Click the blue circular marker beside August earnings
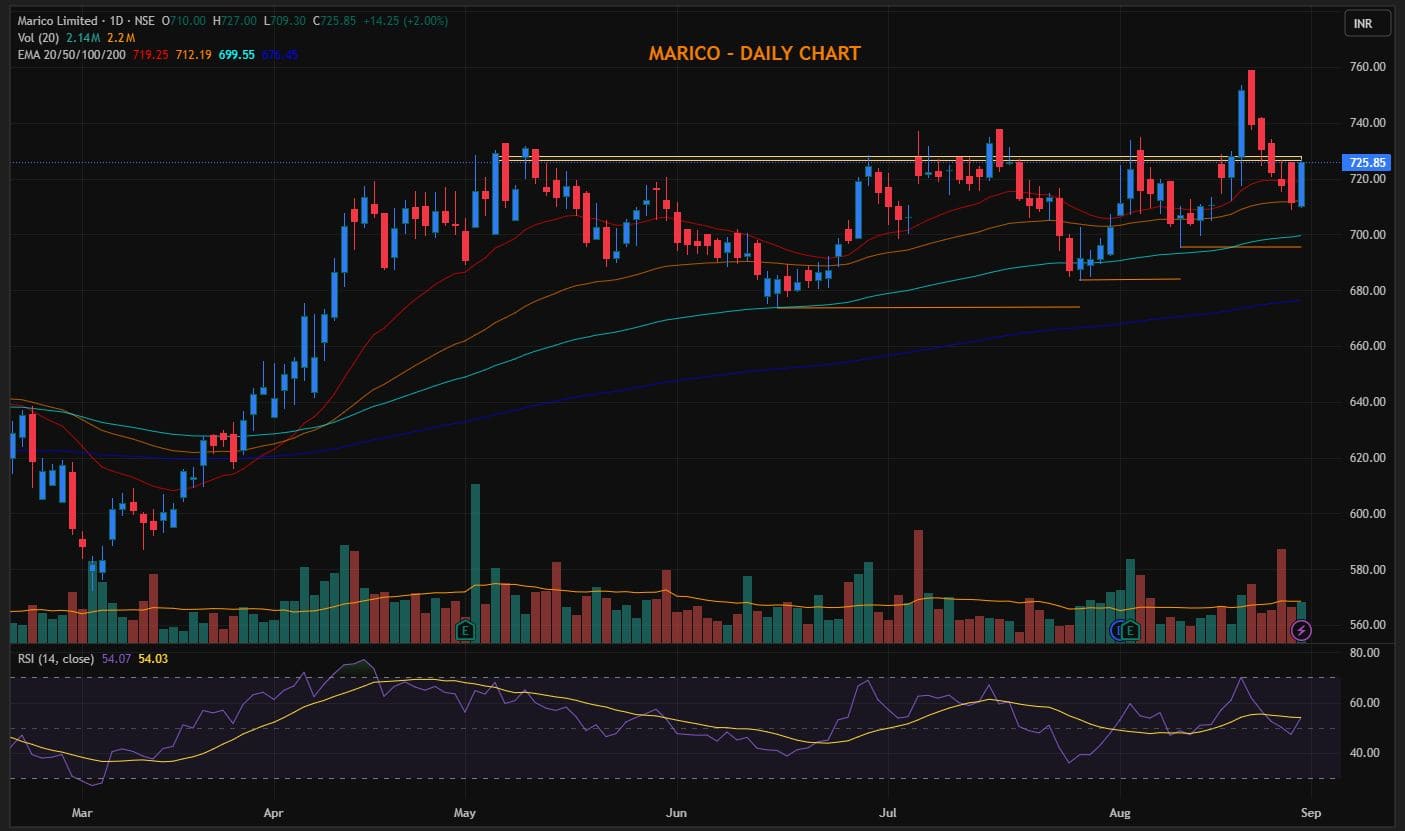 pos(1117,630)
